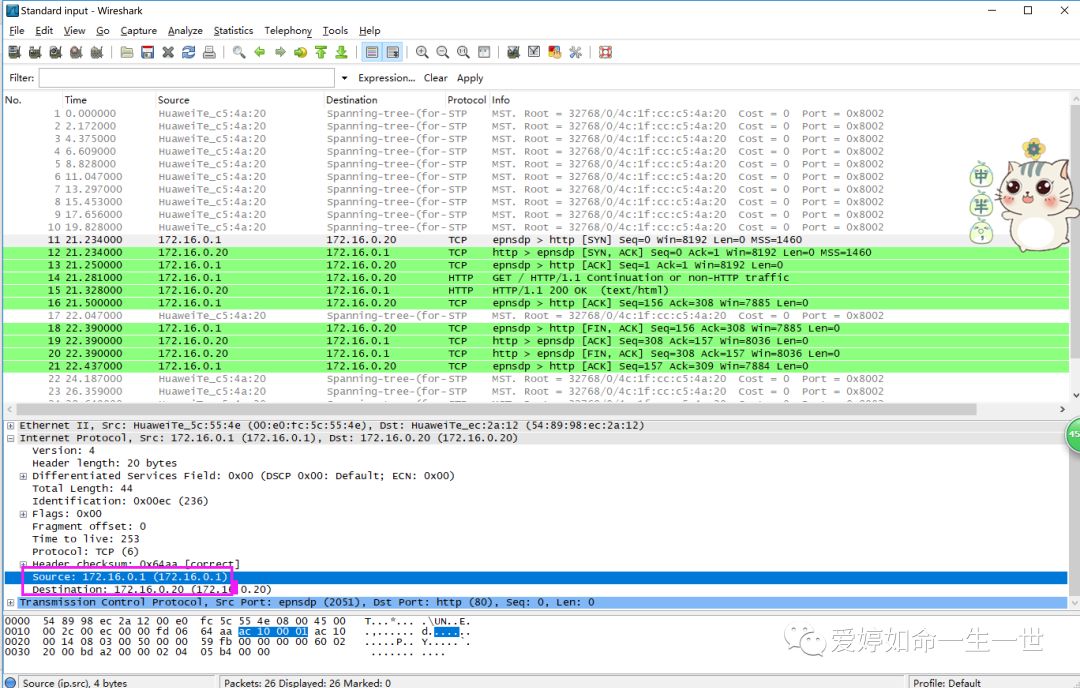1080x688 pixels.
Task: Edit coloring rules icon
Action: point(554,52)
